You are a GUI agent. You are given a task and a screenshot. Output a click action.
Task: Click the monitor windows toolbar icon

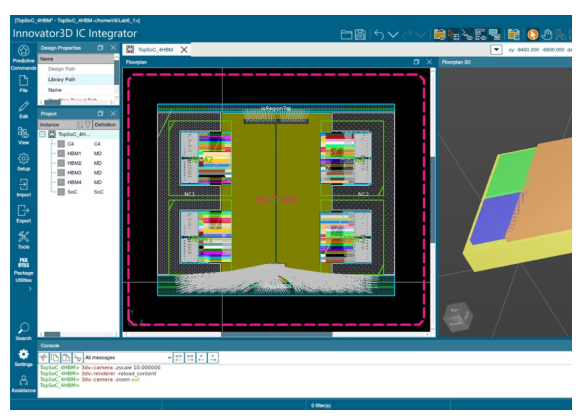[495, 35]
